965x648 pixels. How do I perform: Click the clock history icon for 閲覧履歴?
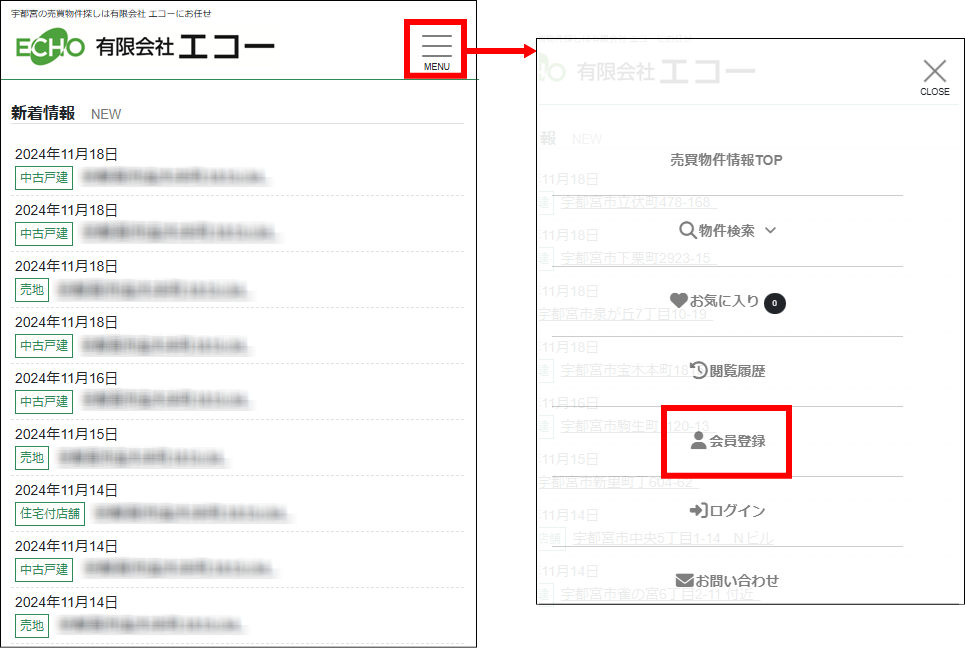pyautogui.click(x=699, y=370)
